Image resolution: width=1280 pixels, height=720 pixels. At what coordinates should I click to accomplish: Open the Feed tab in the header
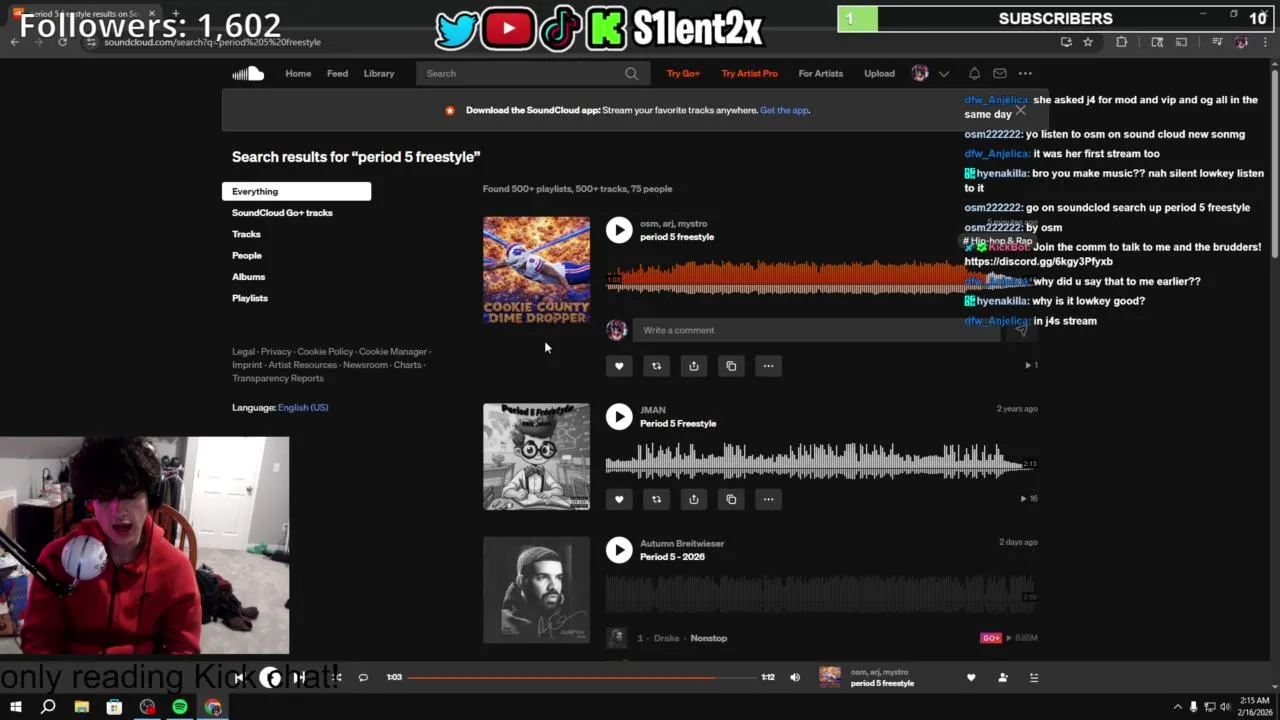(x=338, y=73)
